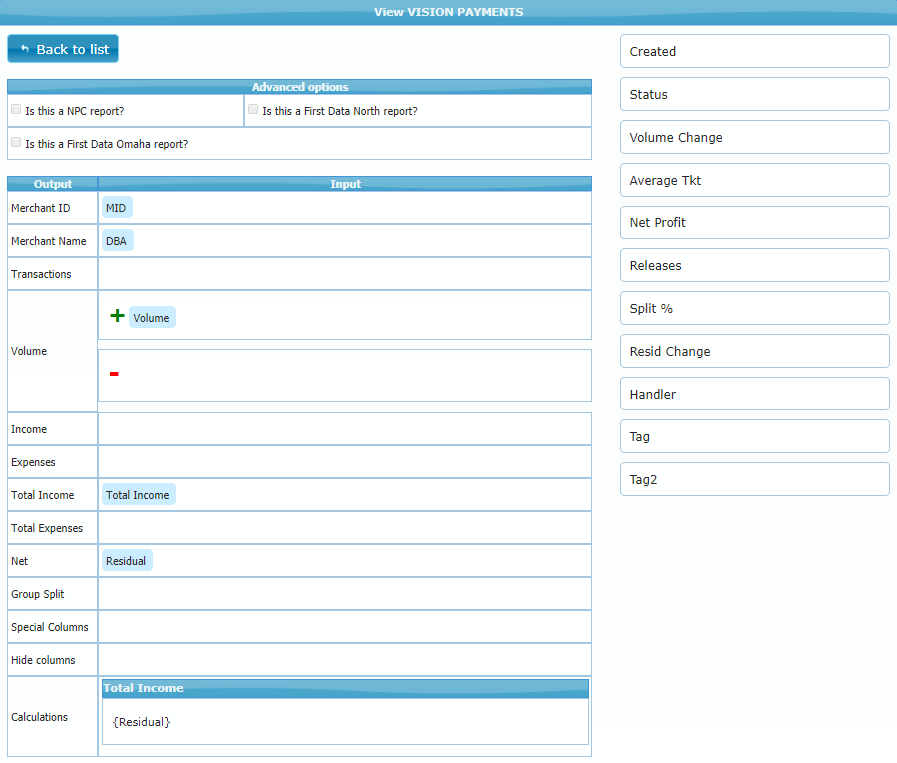Click the red minus volume icon
The width and height of the screenshot is (897, 763).
point(114,374)
